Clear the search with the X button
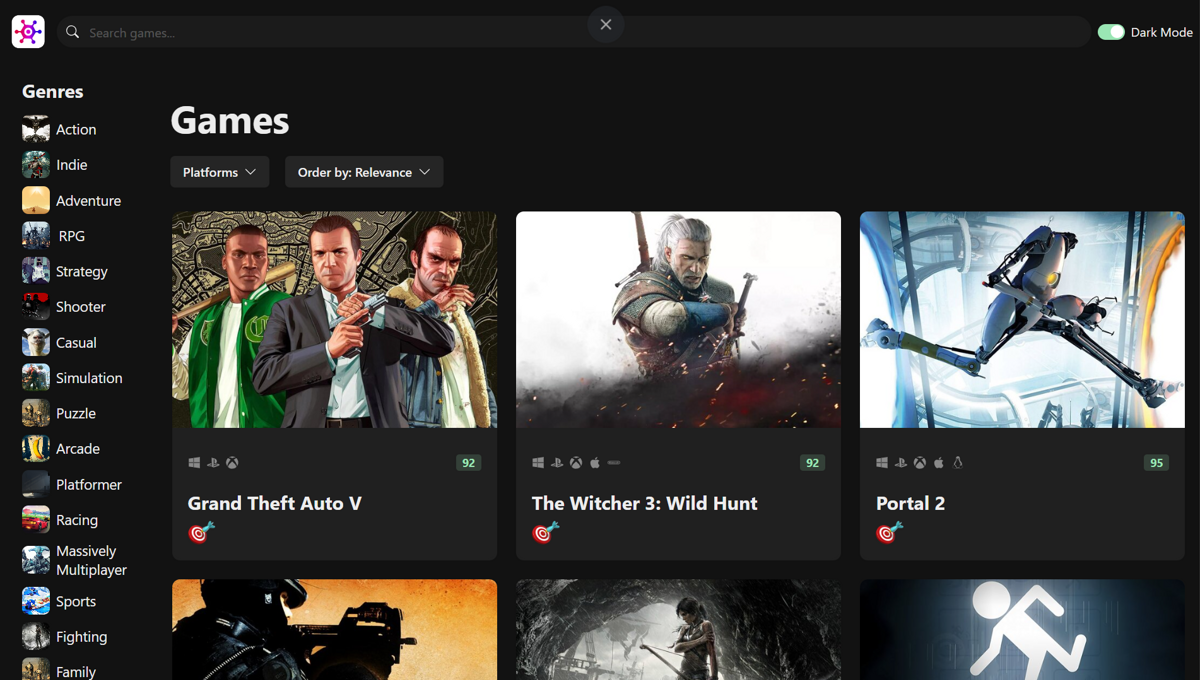The image size is (1200, 680). [605, 24]
